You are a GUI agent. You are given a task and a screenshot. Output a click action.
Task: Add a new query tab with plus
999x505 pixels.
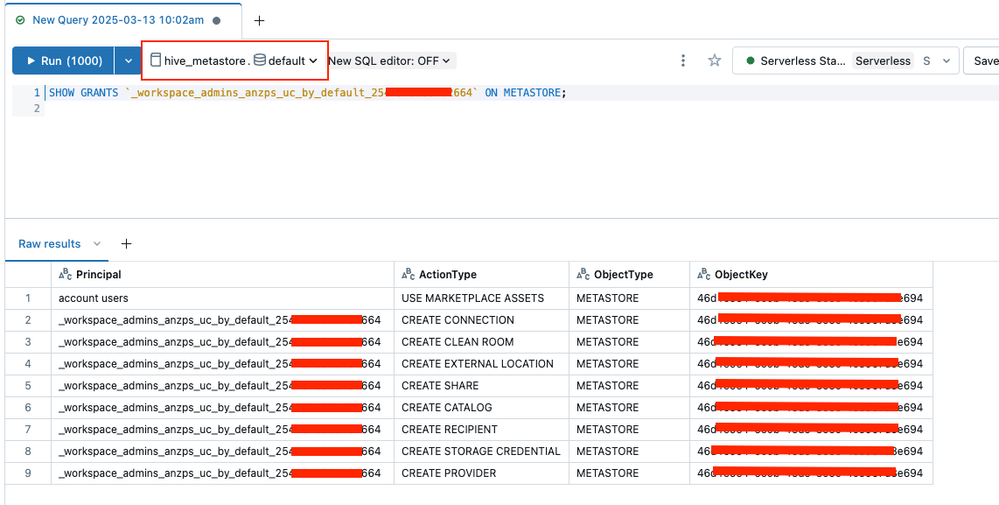pos(259,20)
